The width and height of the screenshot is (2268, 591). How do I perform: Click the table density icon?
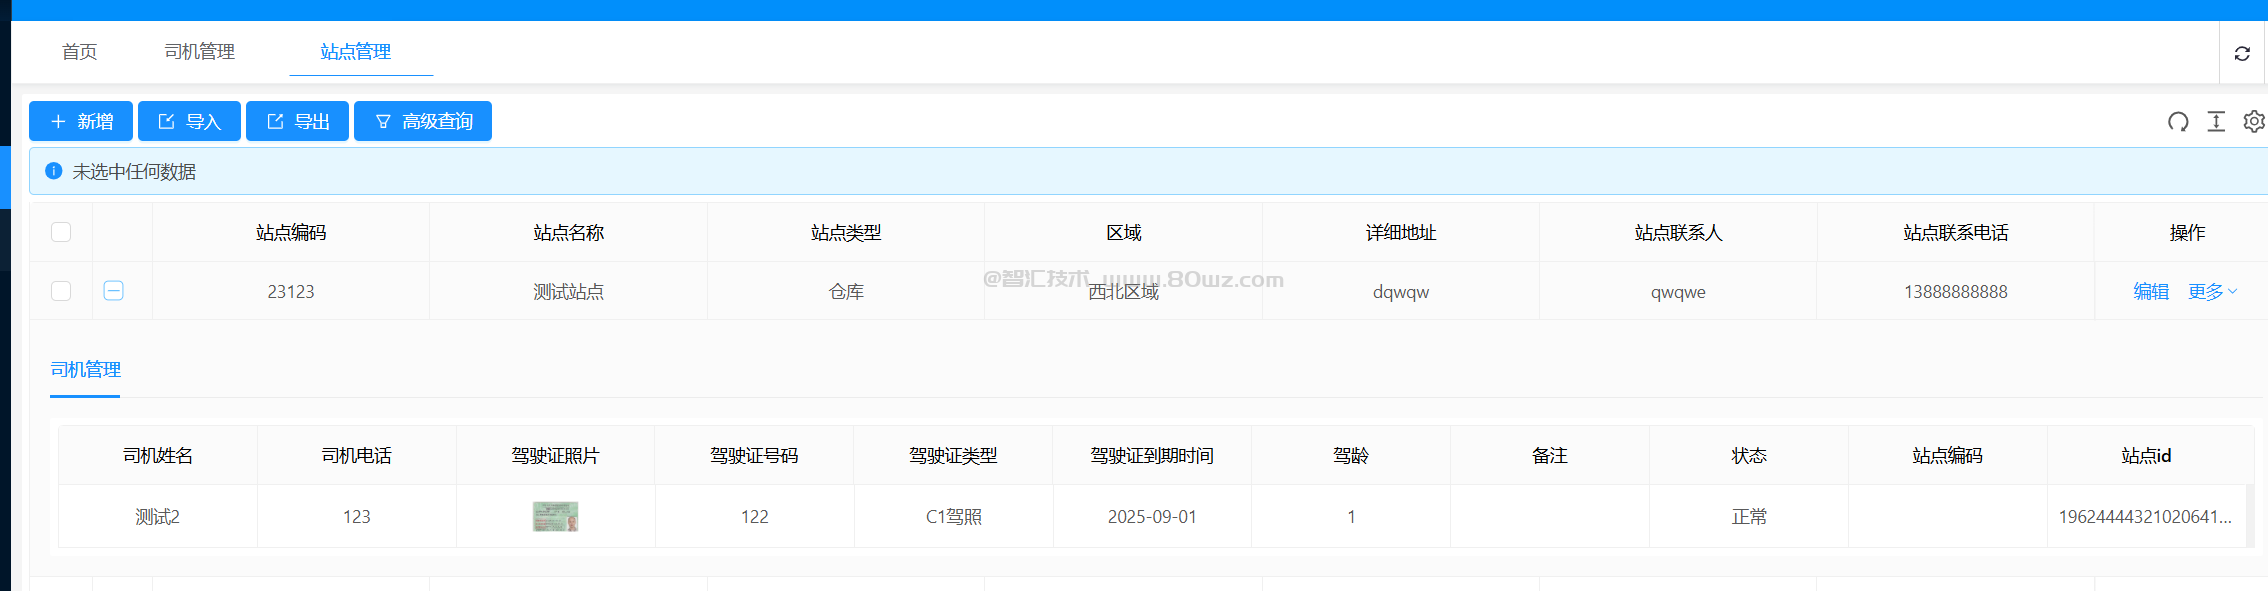point(2216,122)
